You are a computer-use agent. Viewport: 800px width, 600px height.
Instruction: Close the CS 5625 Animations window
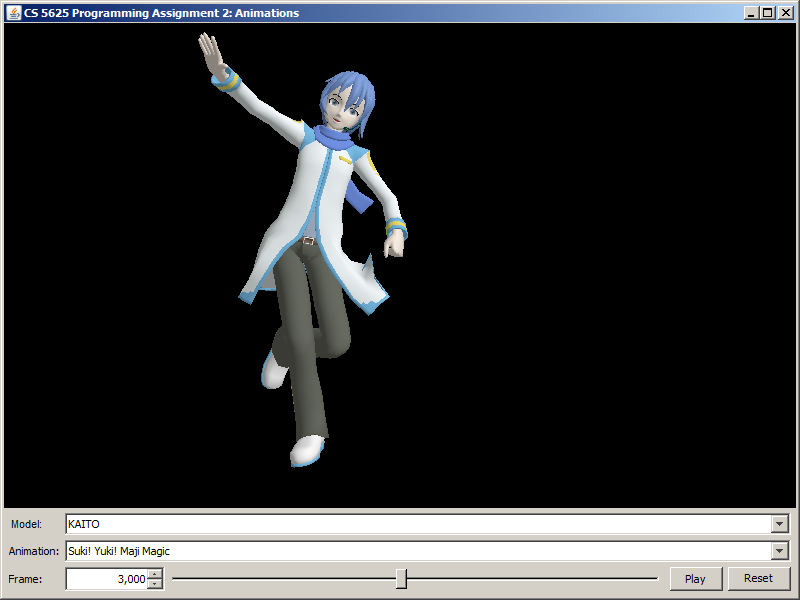(783, 13)
